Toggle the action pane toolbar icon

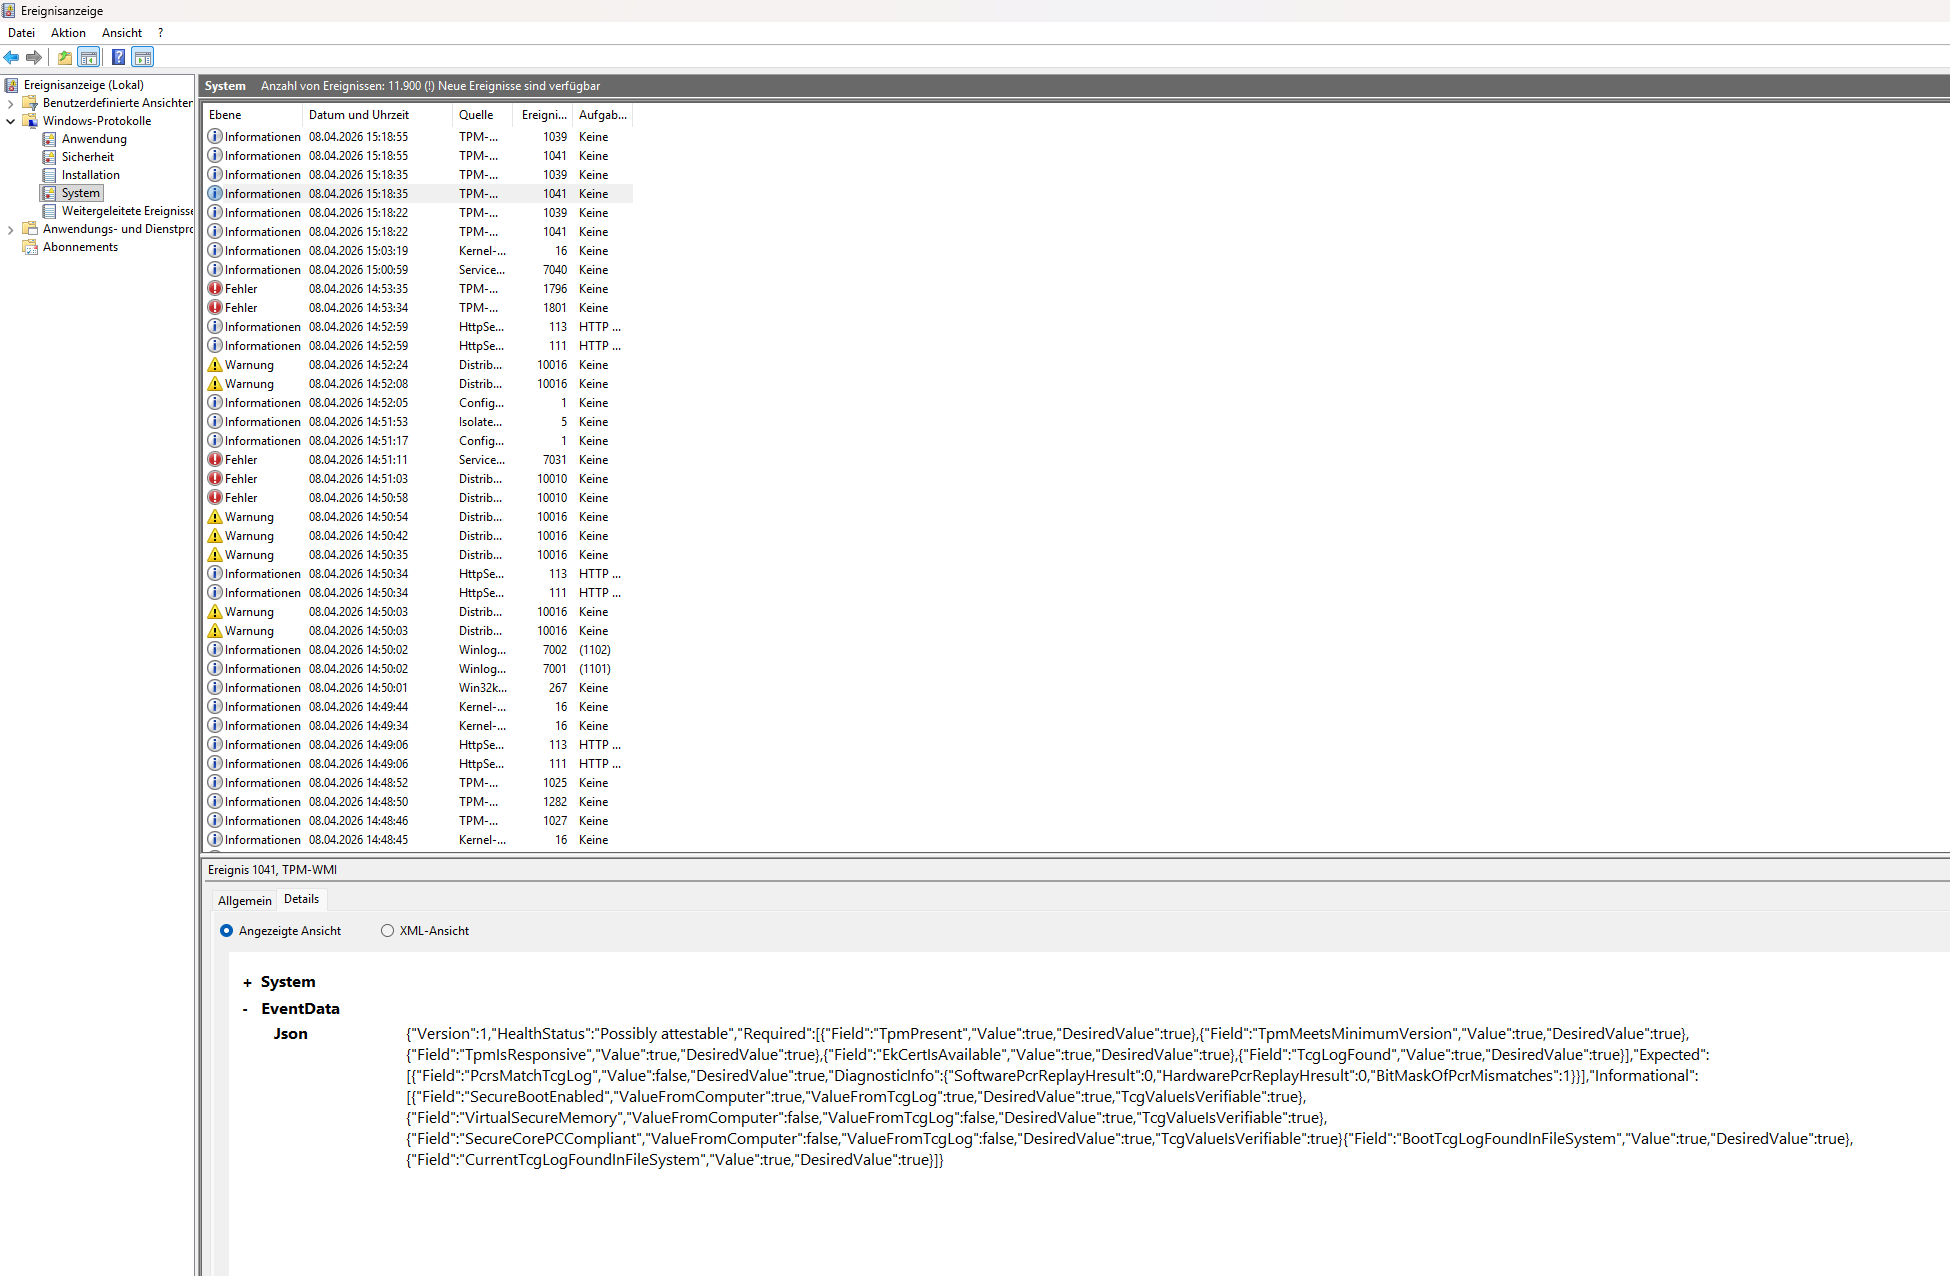click(143, 57)
